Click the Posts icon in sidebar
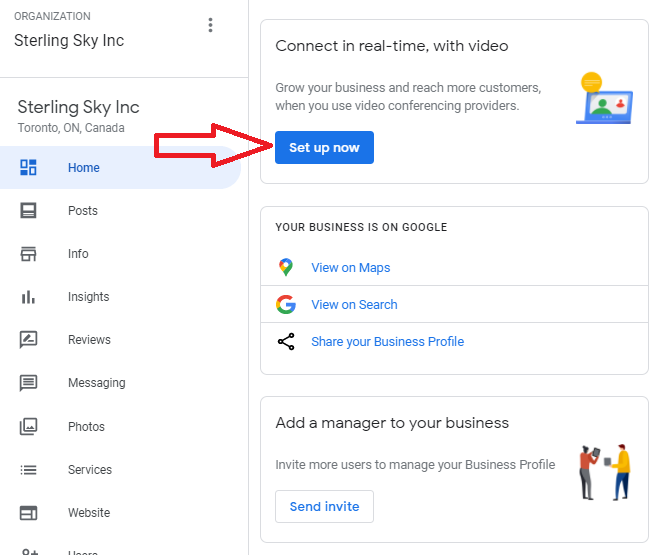This screenshot has height=555, width=663. click(x=28, y=211)
